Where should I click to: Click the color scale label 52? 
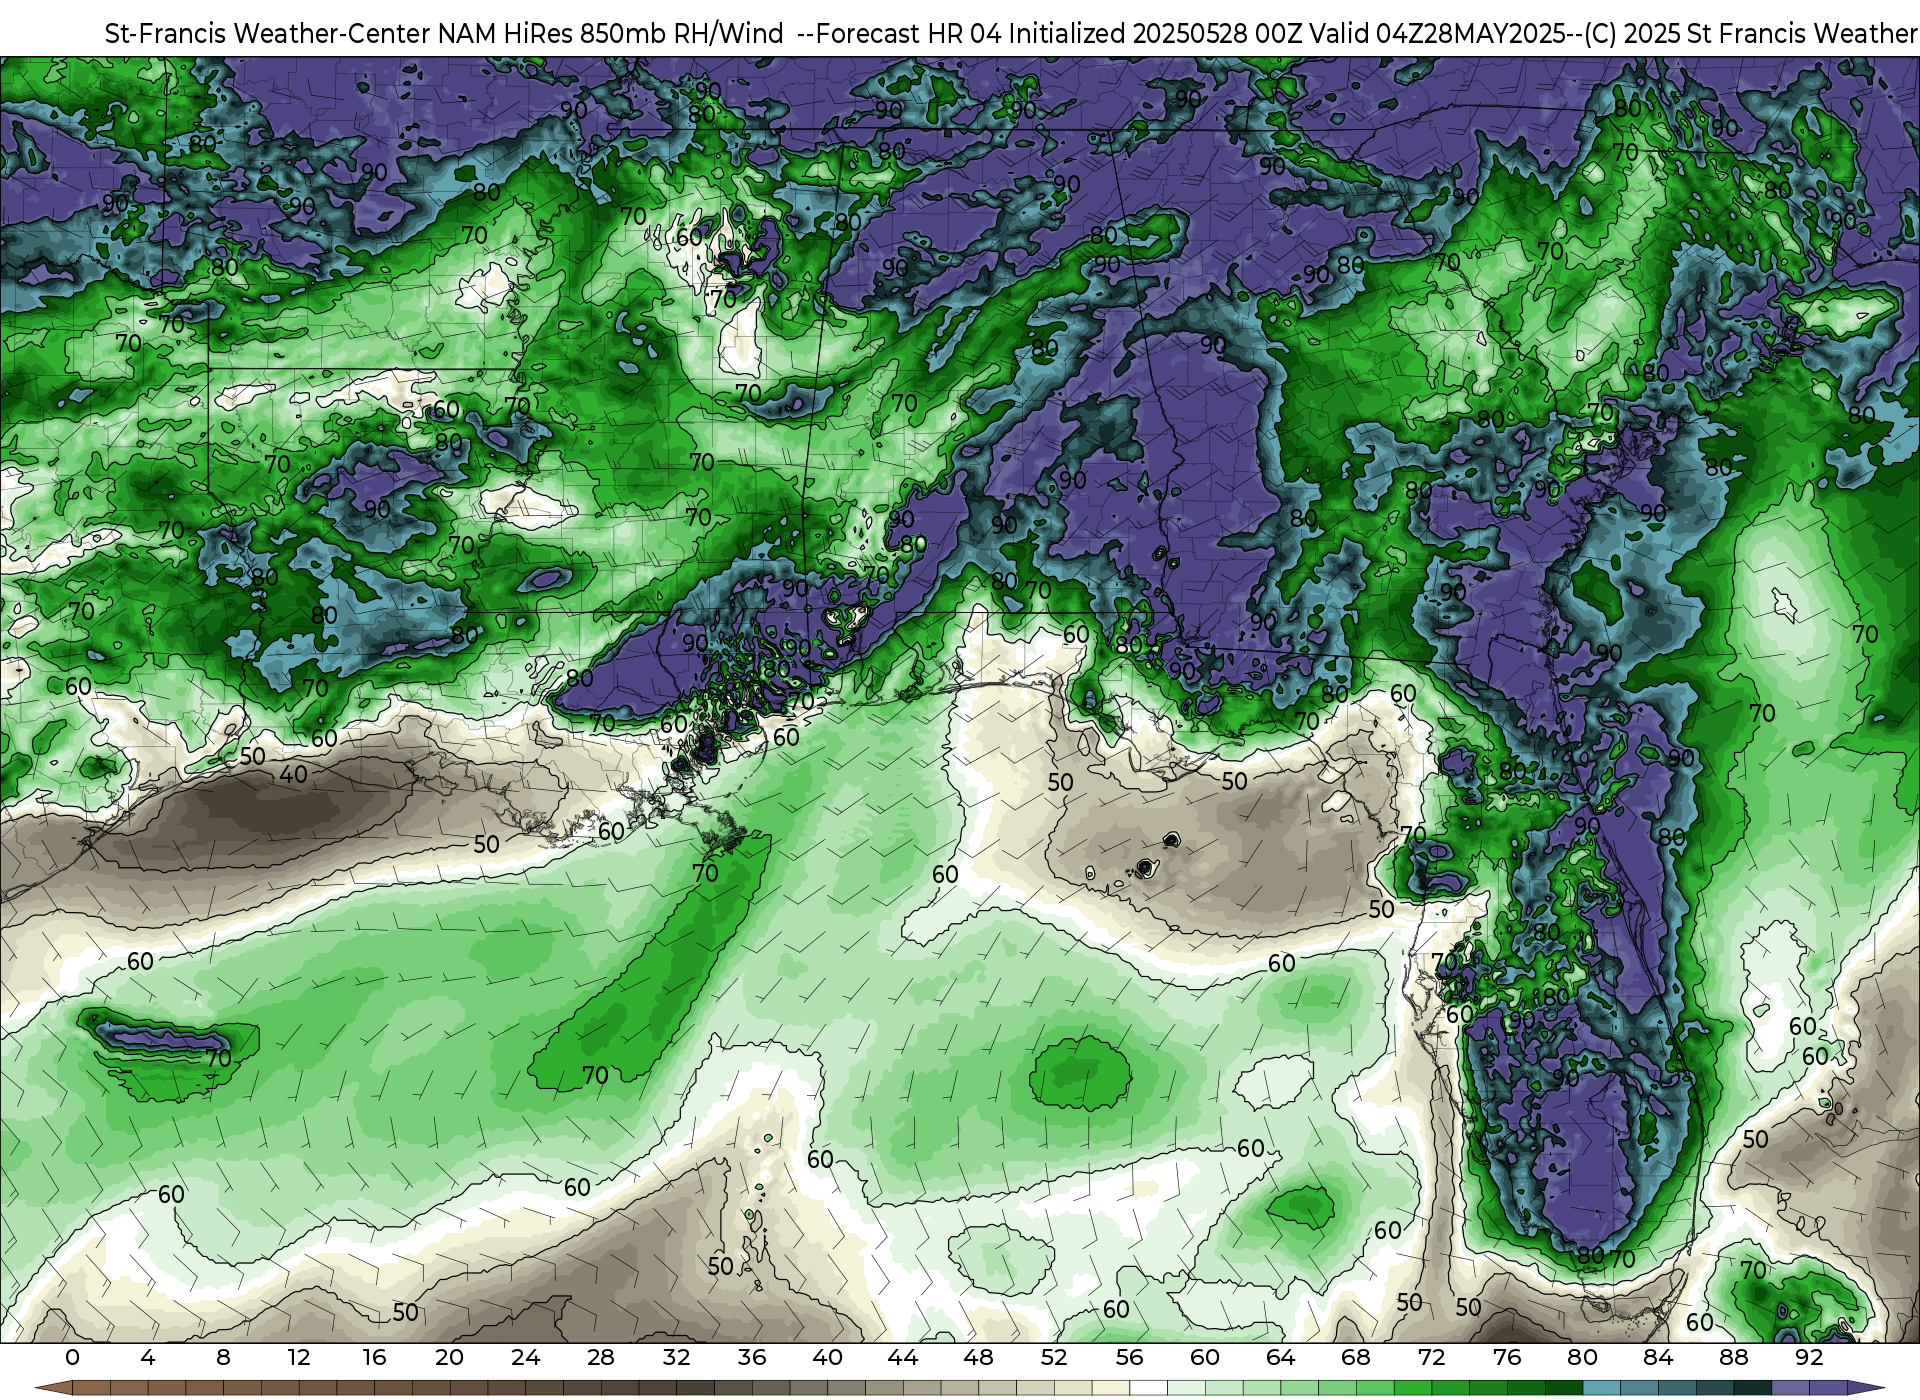1054,1358
